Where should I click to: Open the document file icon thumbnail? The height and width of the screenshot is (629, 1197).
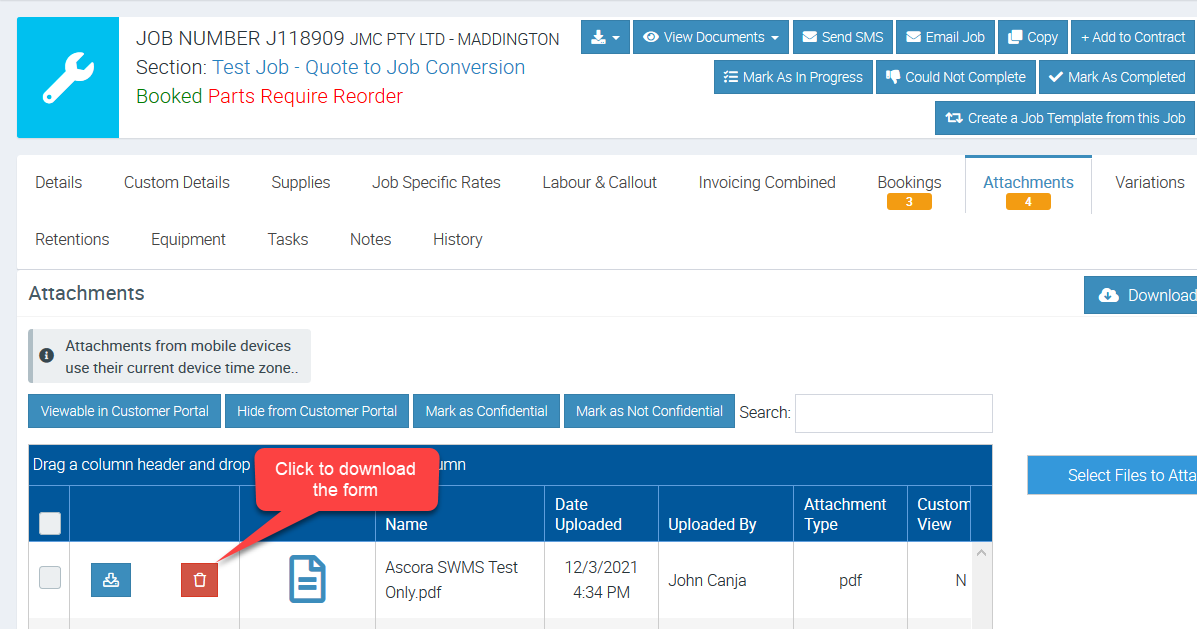tap(307, 580)
